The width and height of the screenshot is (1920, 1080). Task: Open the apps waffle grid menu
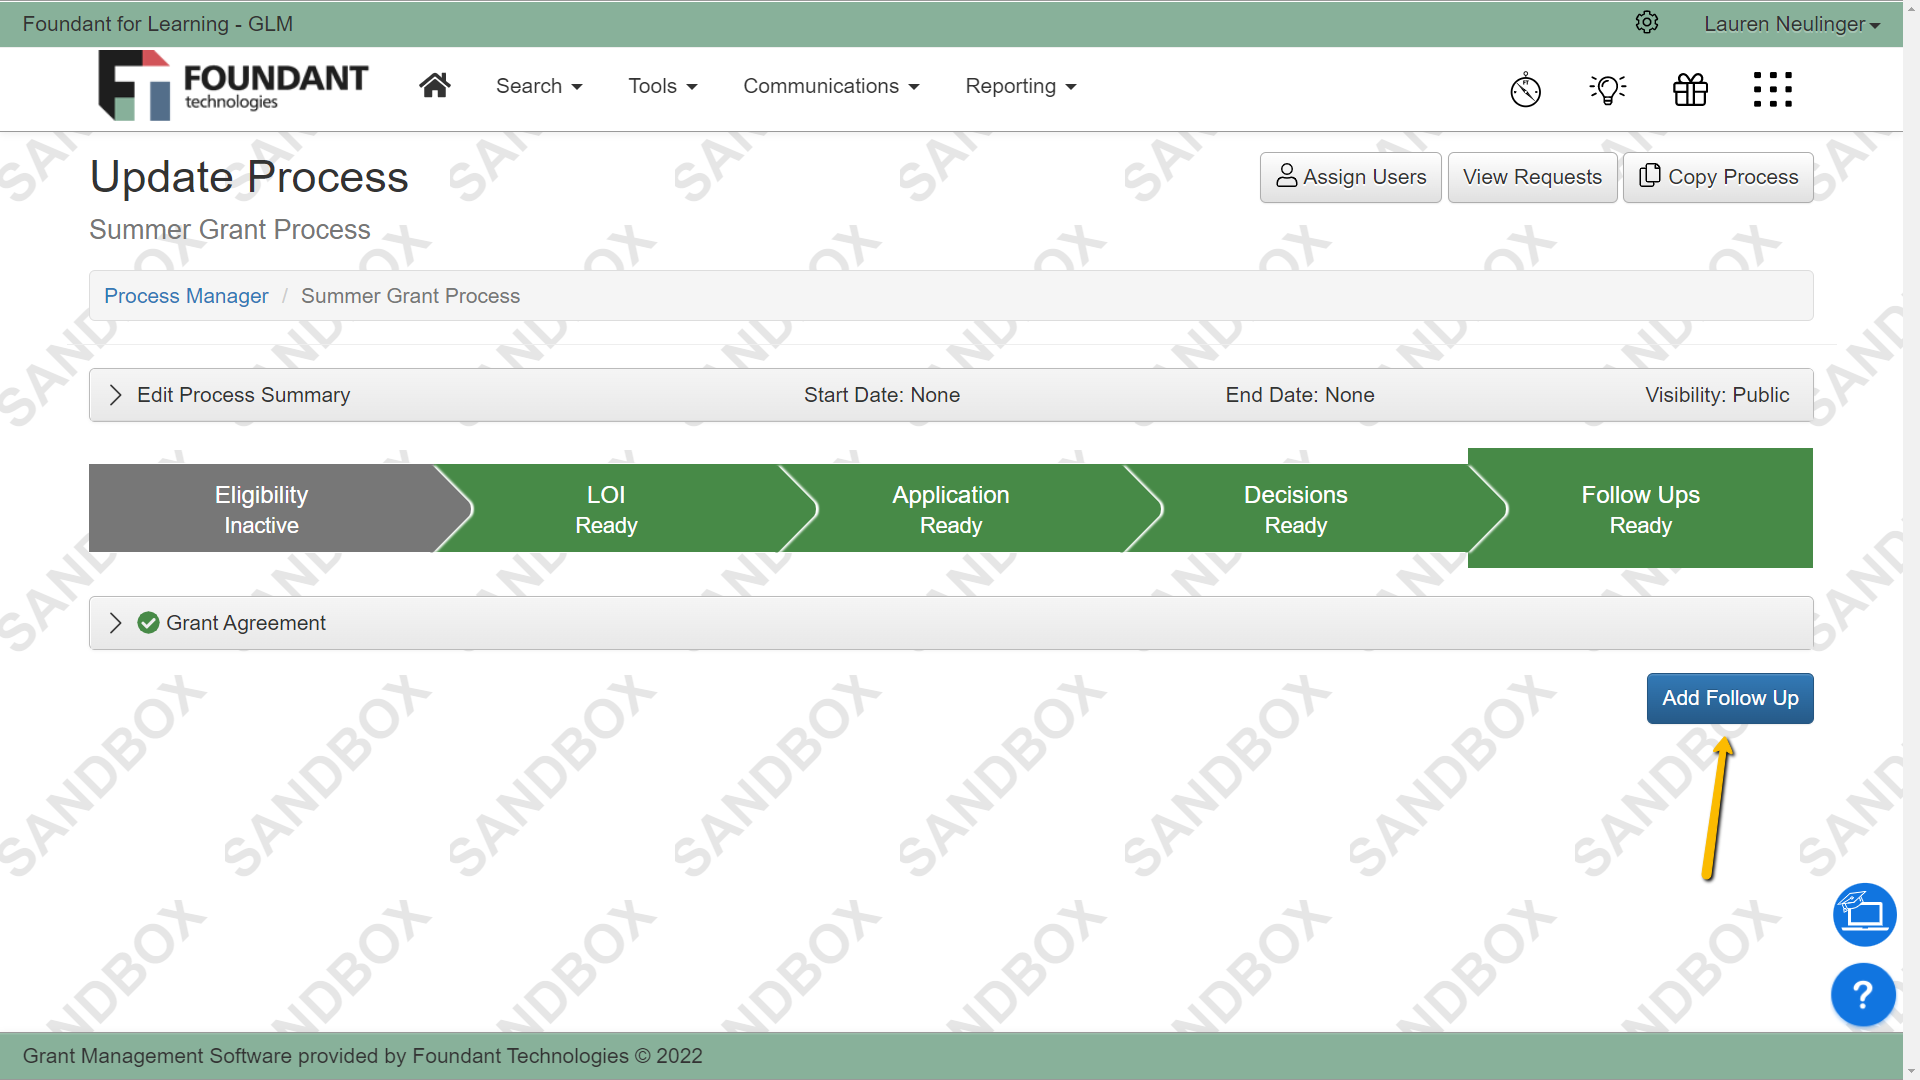(1772, 89)
